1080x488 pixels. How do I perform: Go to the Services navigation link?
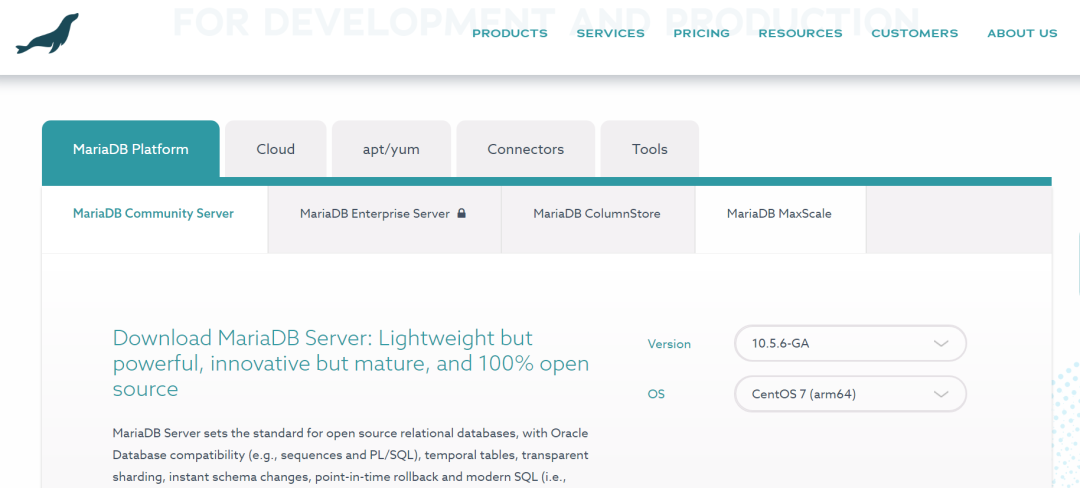coord(610,33)
